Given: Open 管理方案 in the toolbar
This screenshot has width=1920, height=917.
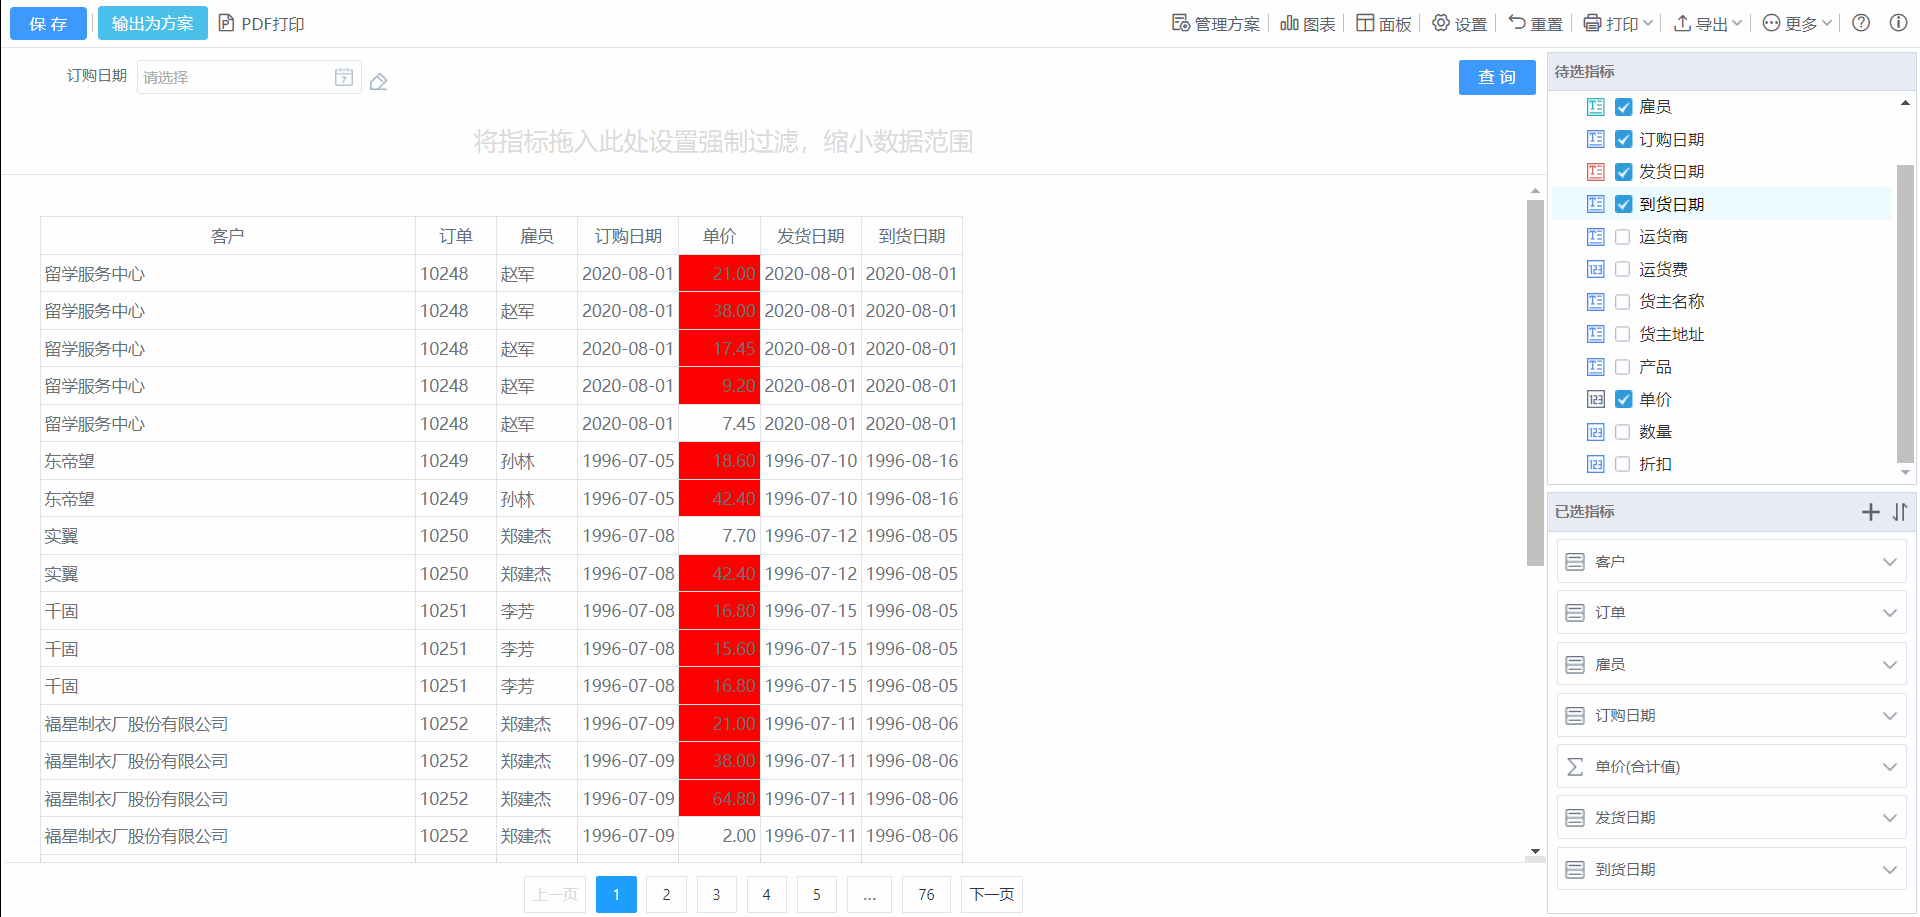Looking at the screenshot, I should (x=1216, y=23).
